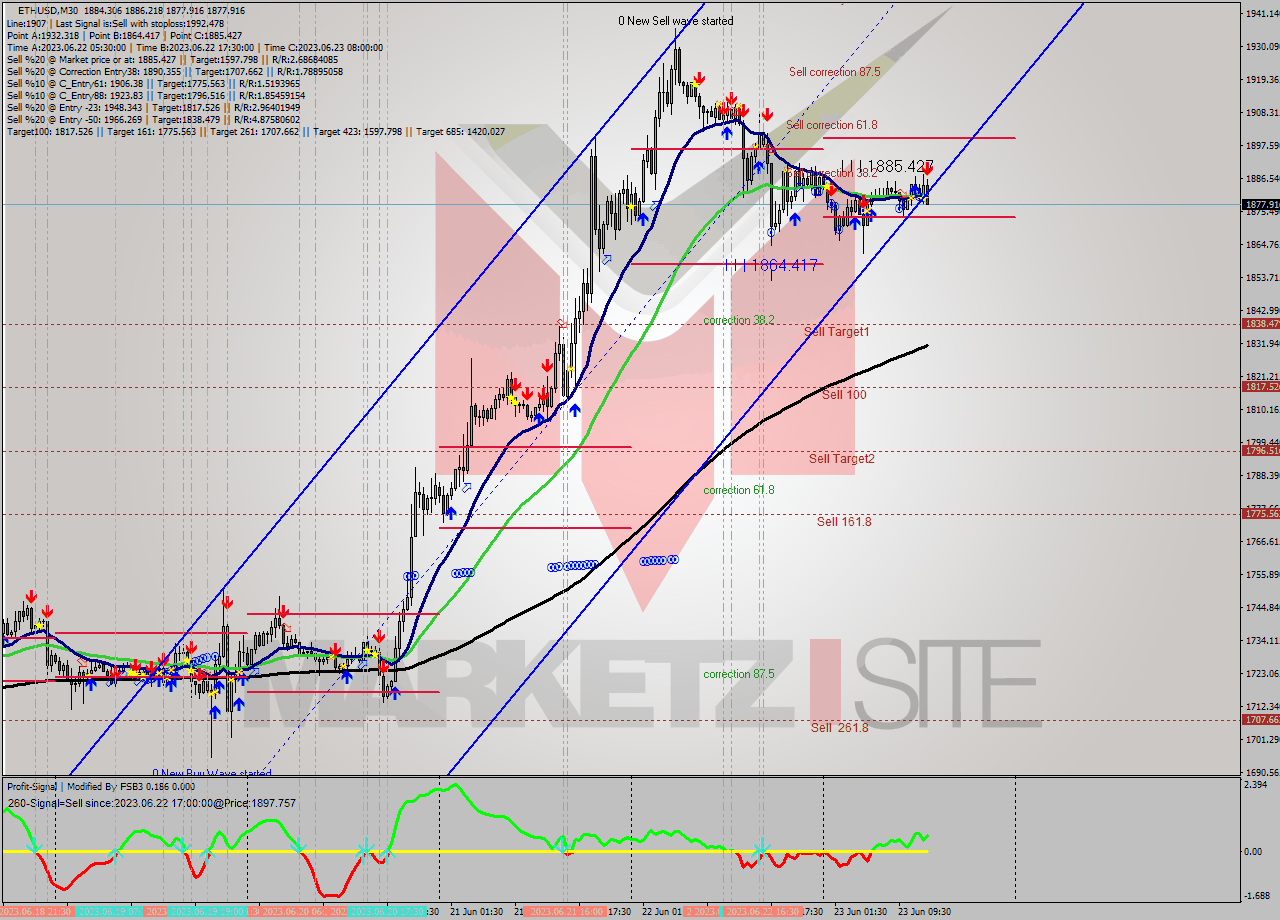Click the 'Sell 261.8' label
1280x920 pixels.
(x=839, y=728)
